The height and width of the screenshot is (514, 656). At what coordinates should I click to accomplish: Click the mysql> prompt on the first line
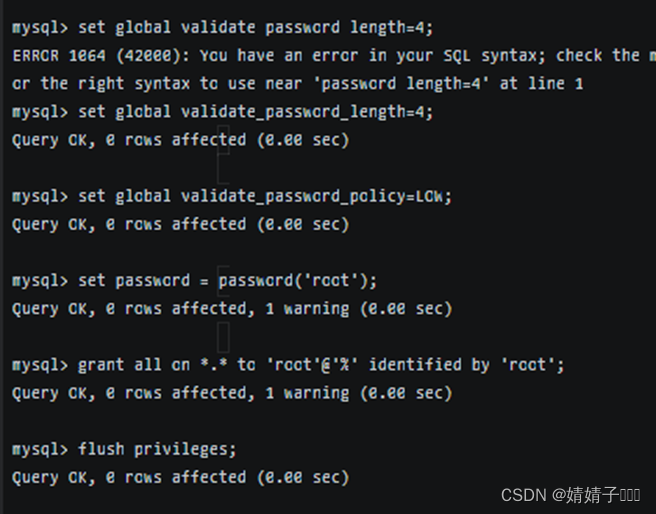click(40, 28)
